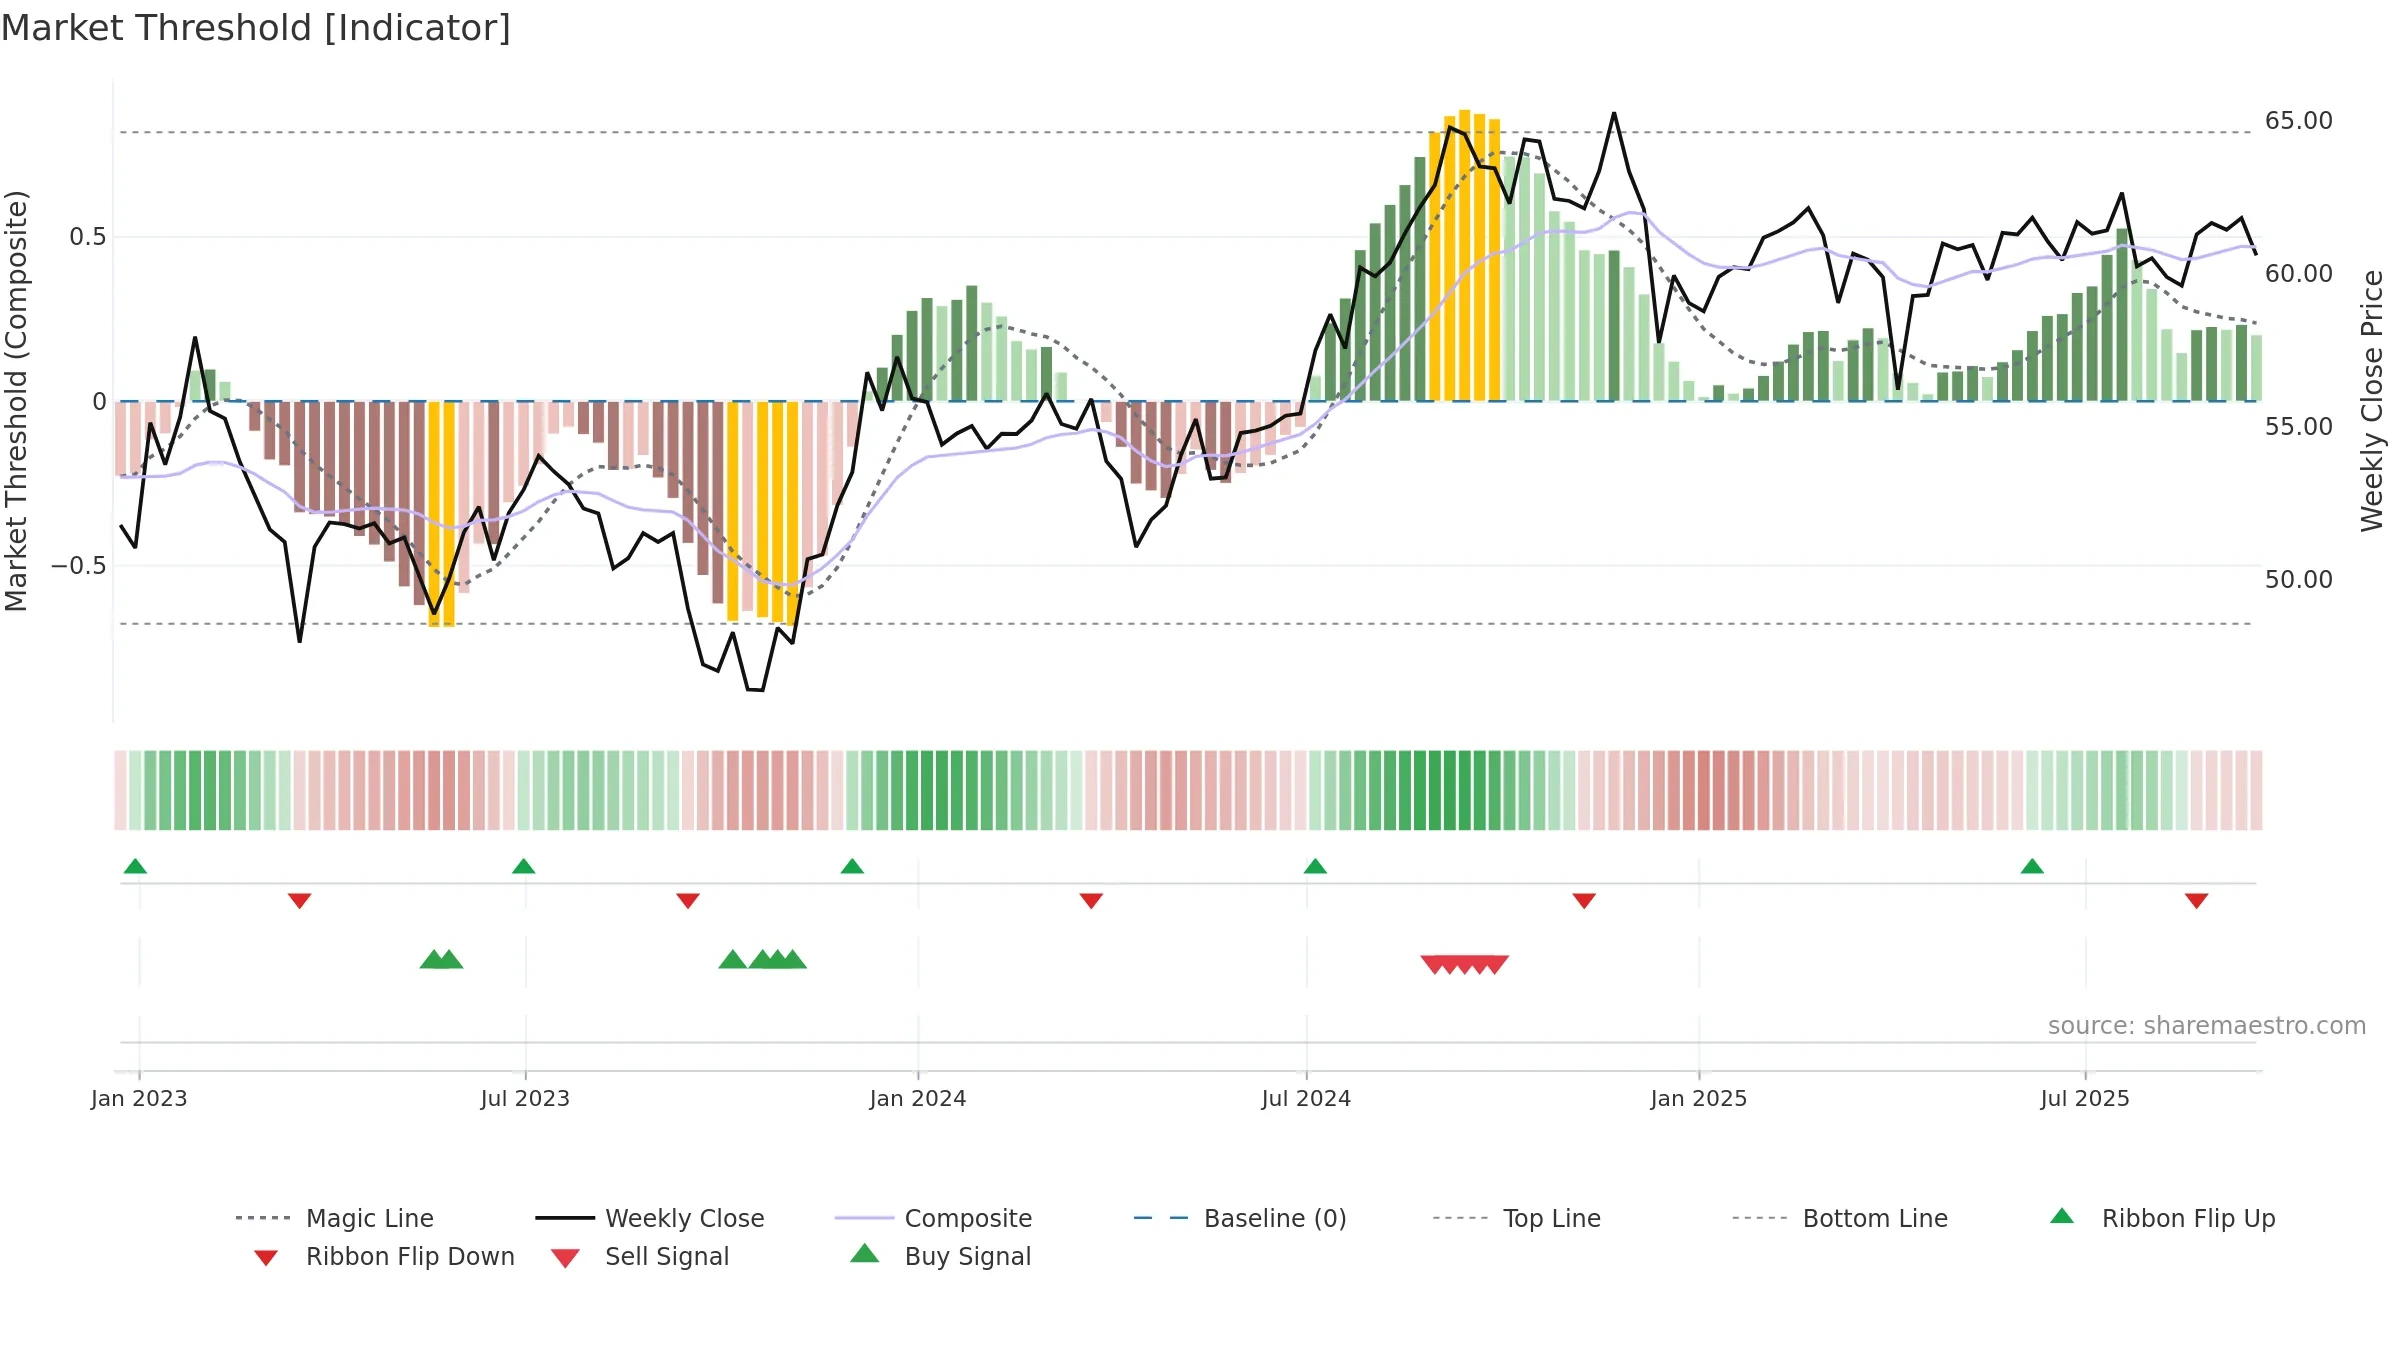Image resolution: width=2400 pixels, height=1350 pixels.
Task: Click the ribbon flip up marker before Jul 2025
Action: click(2032, 866)
